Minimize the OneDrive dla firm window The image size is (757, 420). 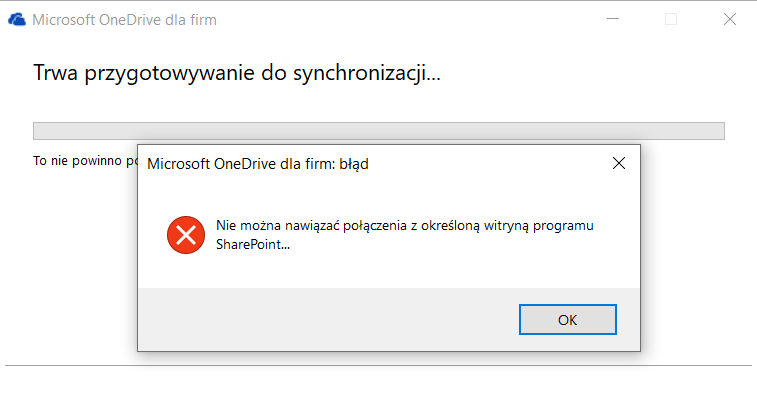point(616,19)
